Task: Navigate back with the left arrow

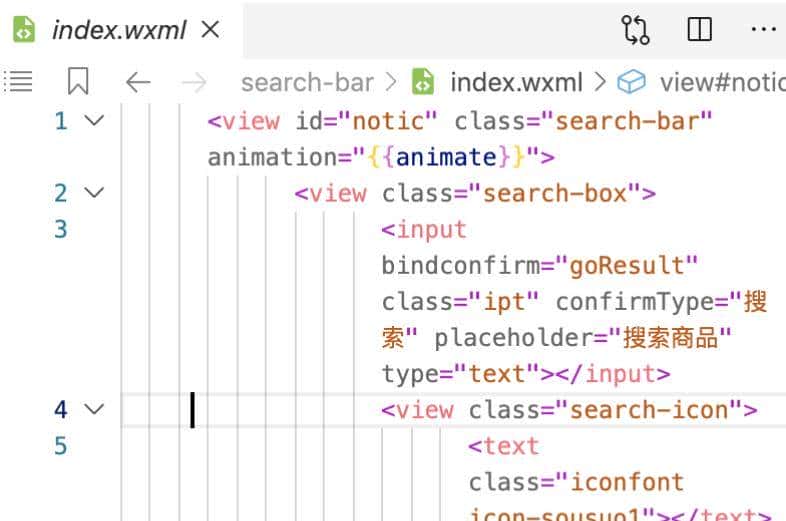Action: [138, 82]
